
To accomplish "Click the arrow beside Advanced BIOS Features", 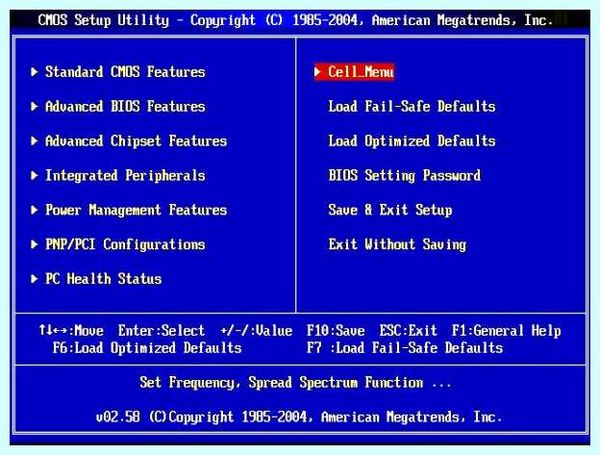I will pyautogui.click(x=34, y=106).
